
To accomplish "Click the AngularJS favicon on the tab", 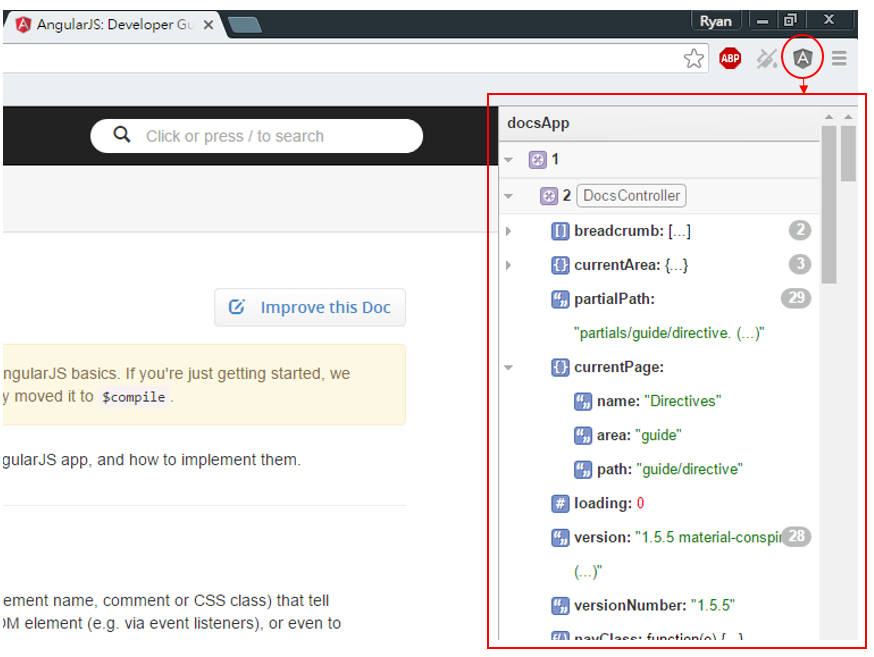I will (23, 25).
